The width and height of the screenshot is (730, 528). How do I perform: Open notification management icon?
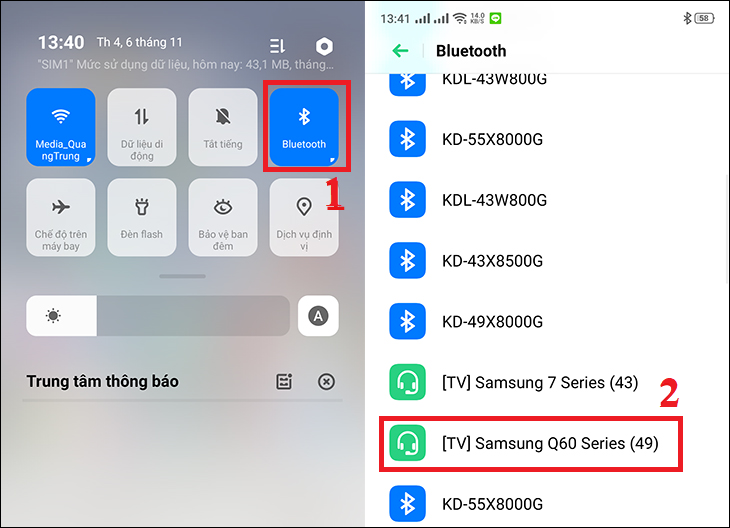pyautogui.click(x=284, y=382)
